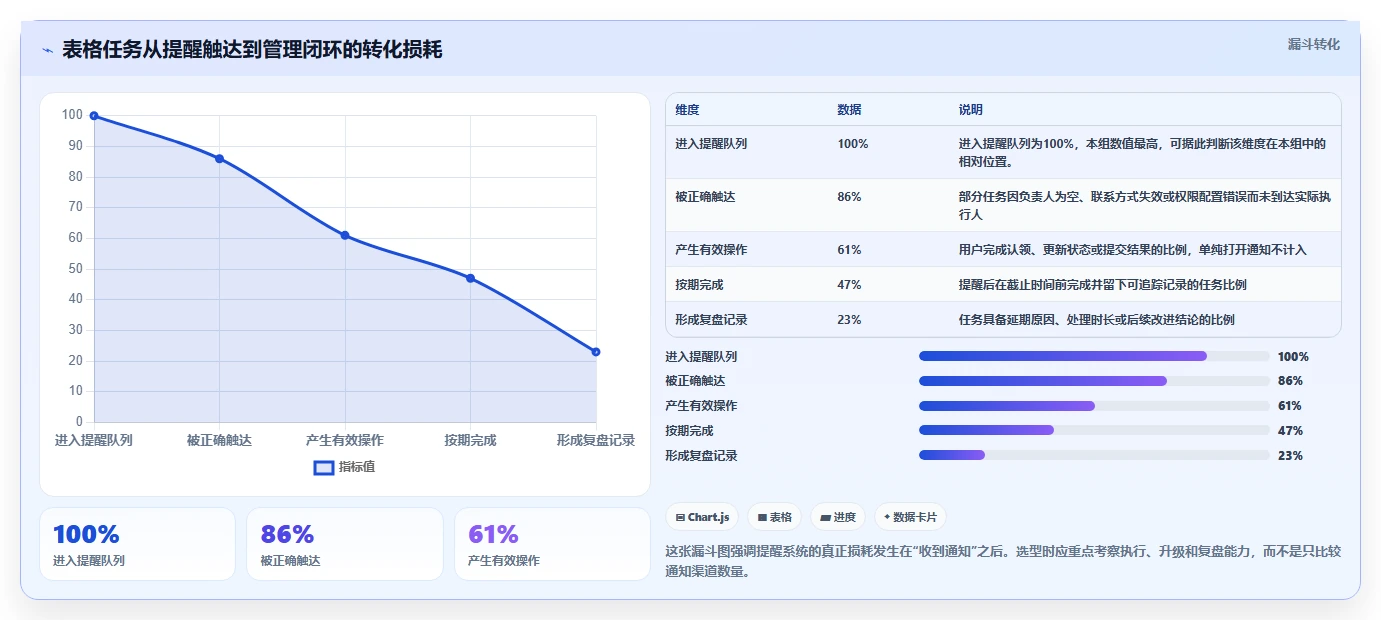This screenshot has height=620, width=1381.
Task: Click the 86% 被正确触达 stat card
Action: (x=345, y=544)
